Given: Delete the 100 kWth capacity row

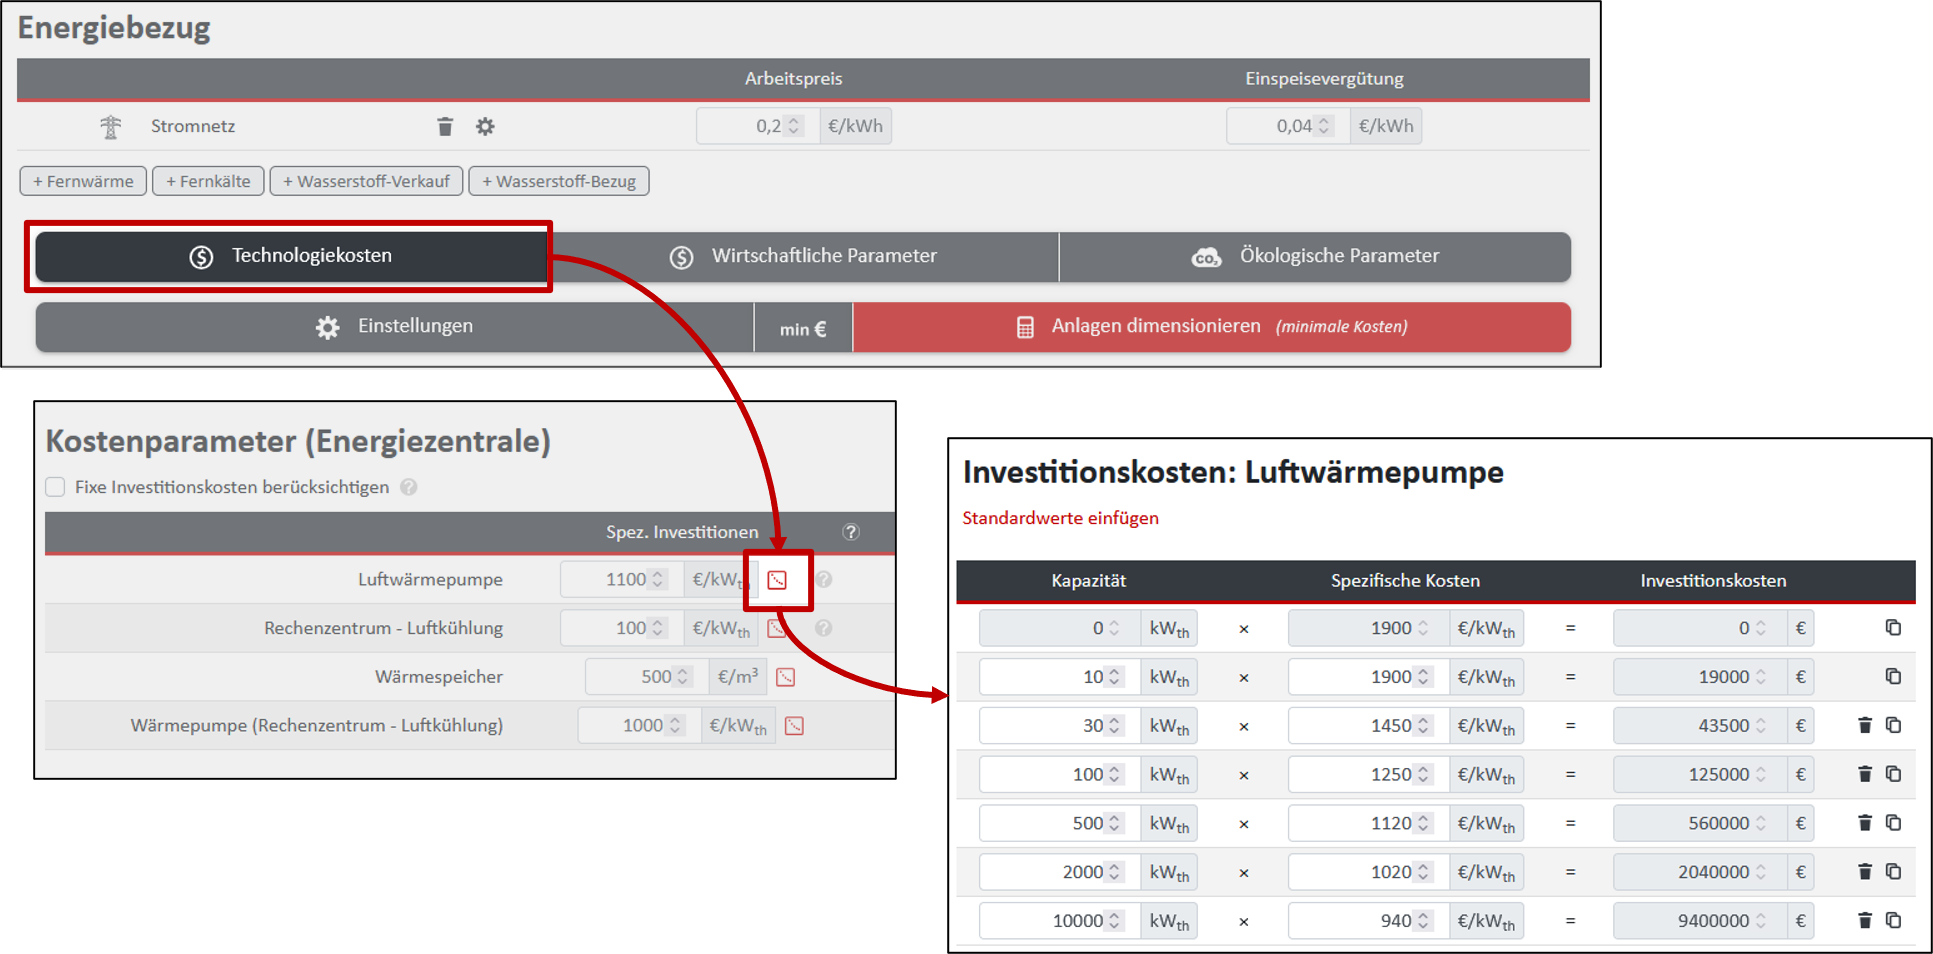Looking at the screenshot, I should point(1865,774).
